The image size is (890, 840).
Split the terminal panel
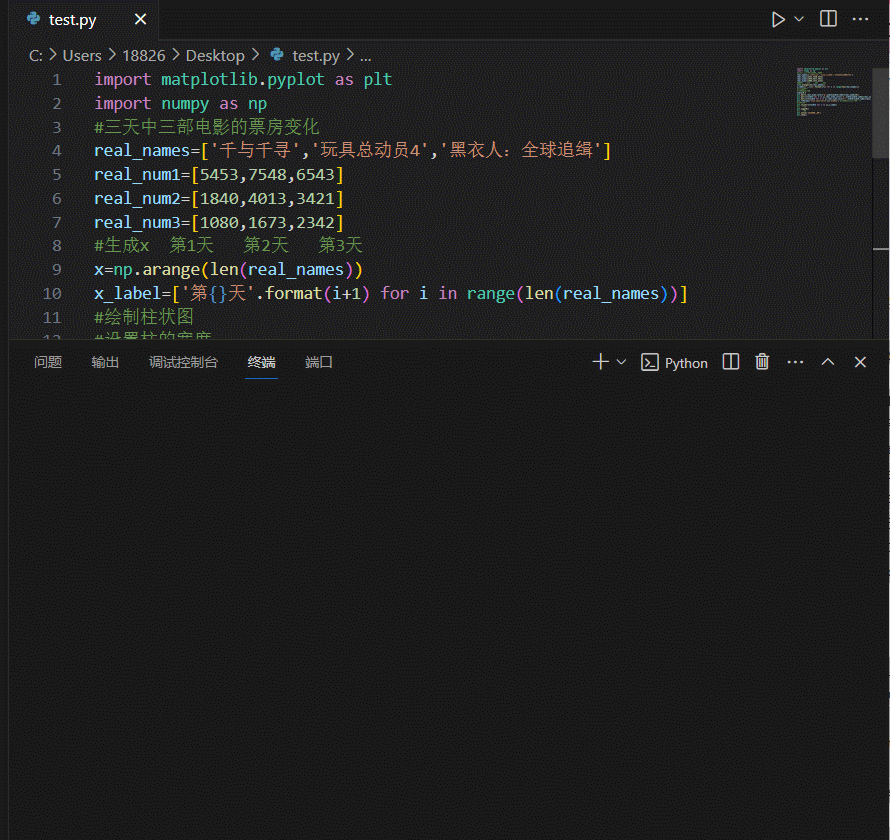pos(731,362)
